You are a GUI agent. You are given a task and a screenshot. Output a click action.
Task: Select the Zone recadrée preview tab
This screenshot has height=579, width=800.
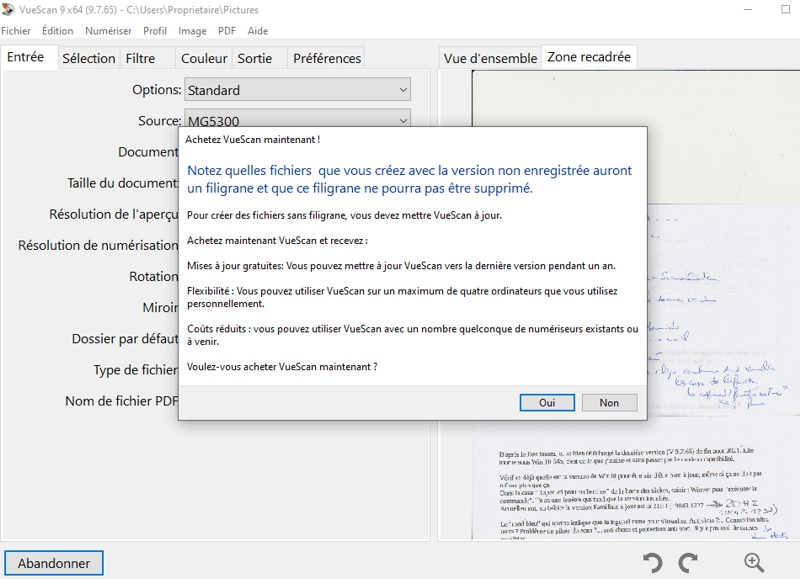589,57
